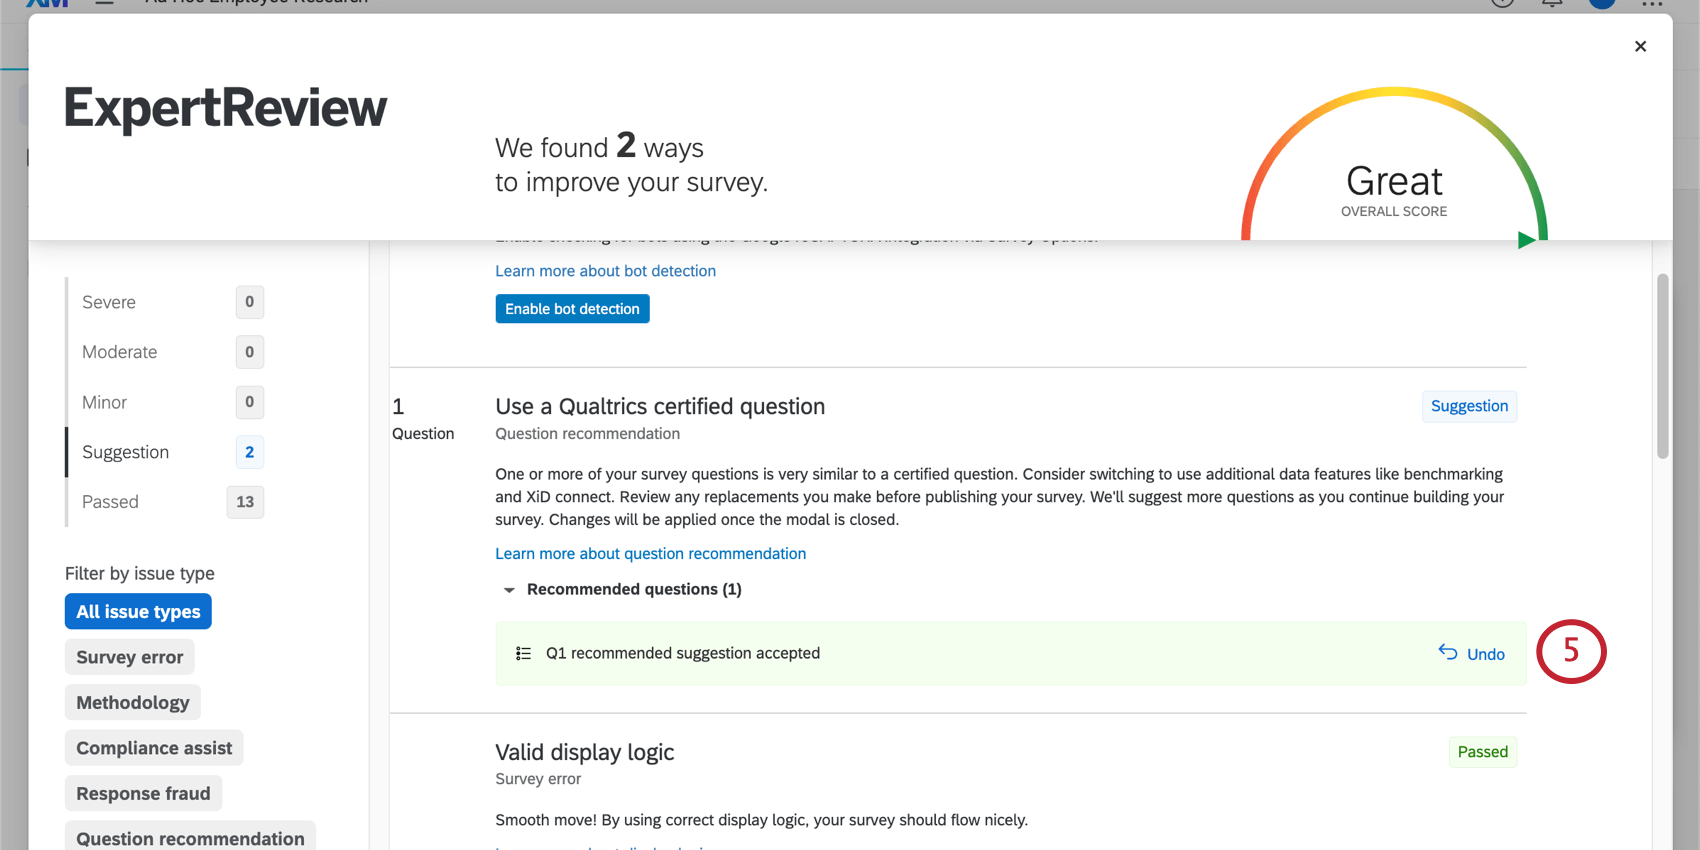Open Learn more about bot detection link
Image resolution: width=1700 pixels, height=850 pixels.
605,271
